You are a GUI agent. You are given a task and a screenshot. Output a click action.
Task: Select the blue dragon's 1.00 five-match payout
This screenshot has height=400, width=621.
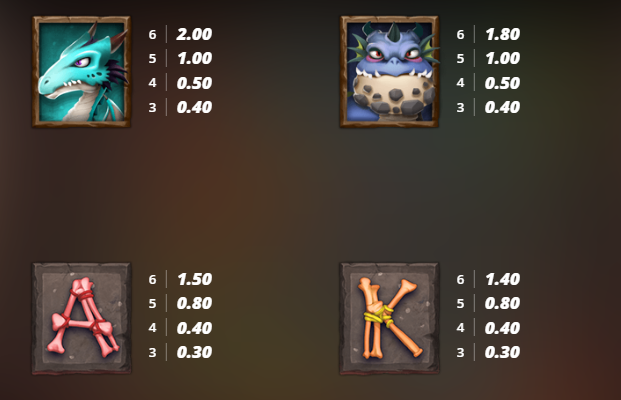503,58
